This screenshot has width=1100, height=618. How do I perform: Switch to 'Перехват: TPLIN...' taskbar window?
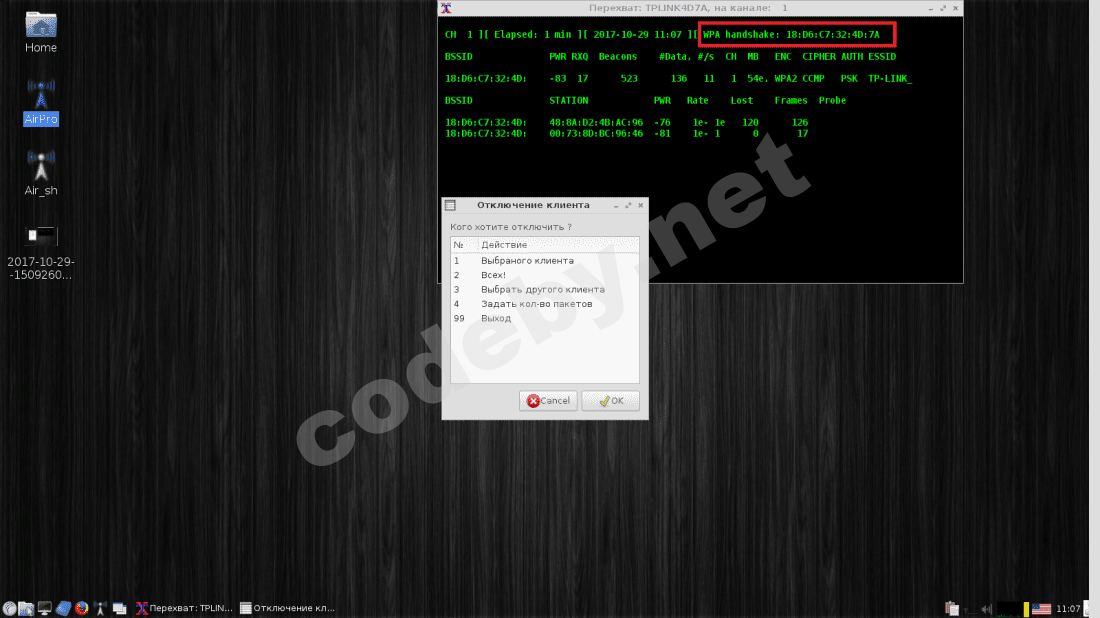point(184,608)
